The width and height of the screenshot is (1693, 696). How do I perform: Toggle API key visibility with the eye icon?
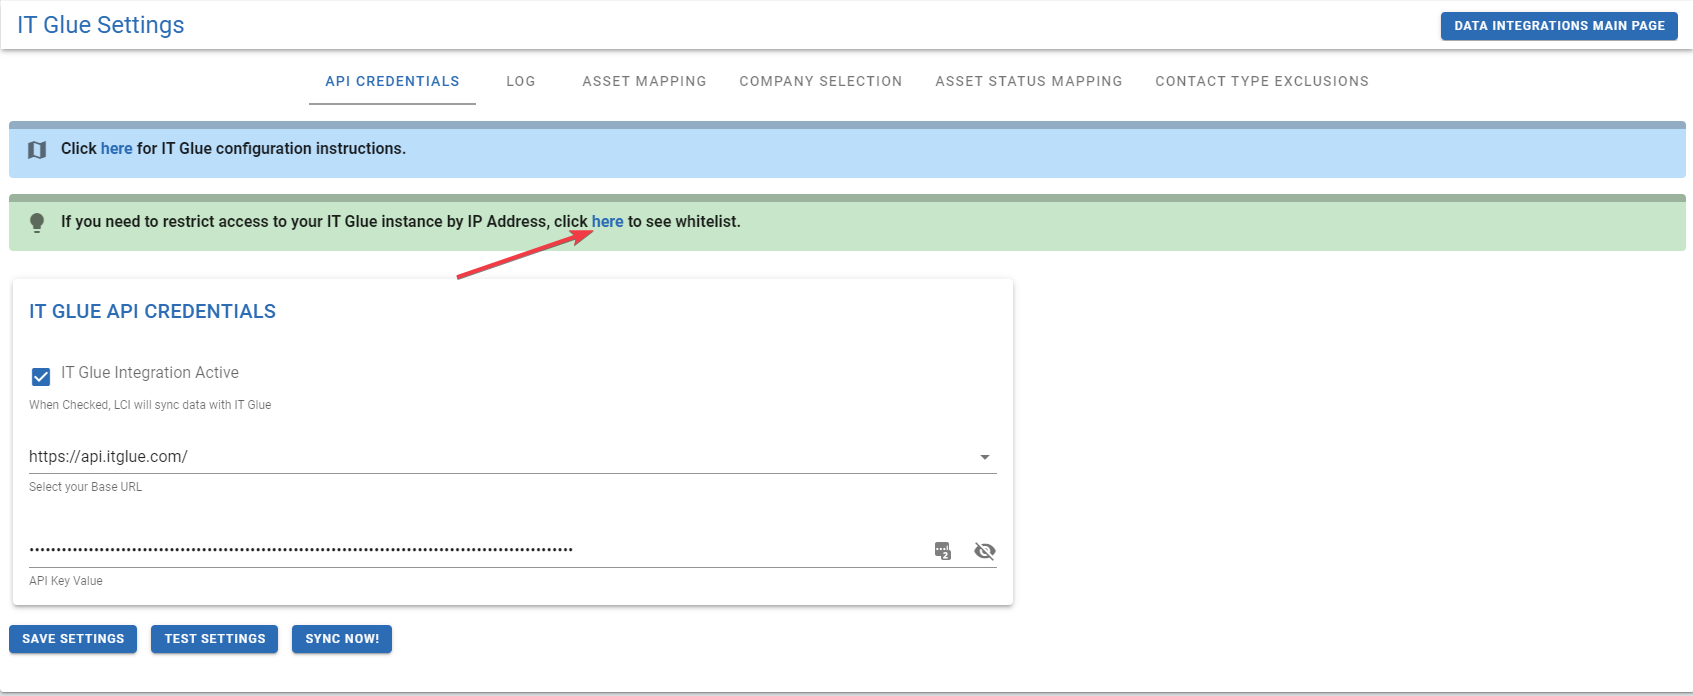pyautogui.click(x=984, y=551)
